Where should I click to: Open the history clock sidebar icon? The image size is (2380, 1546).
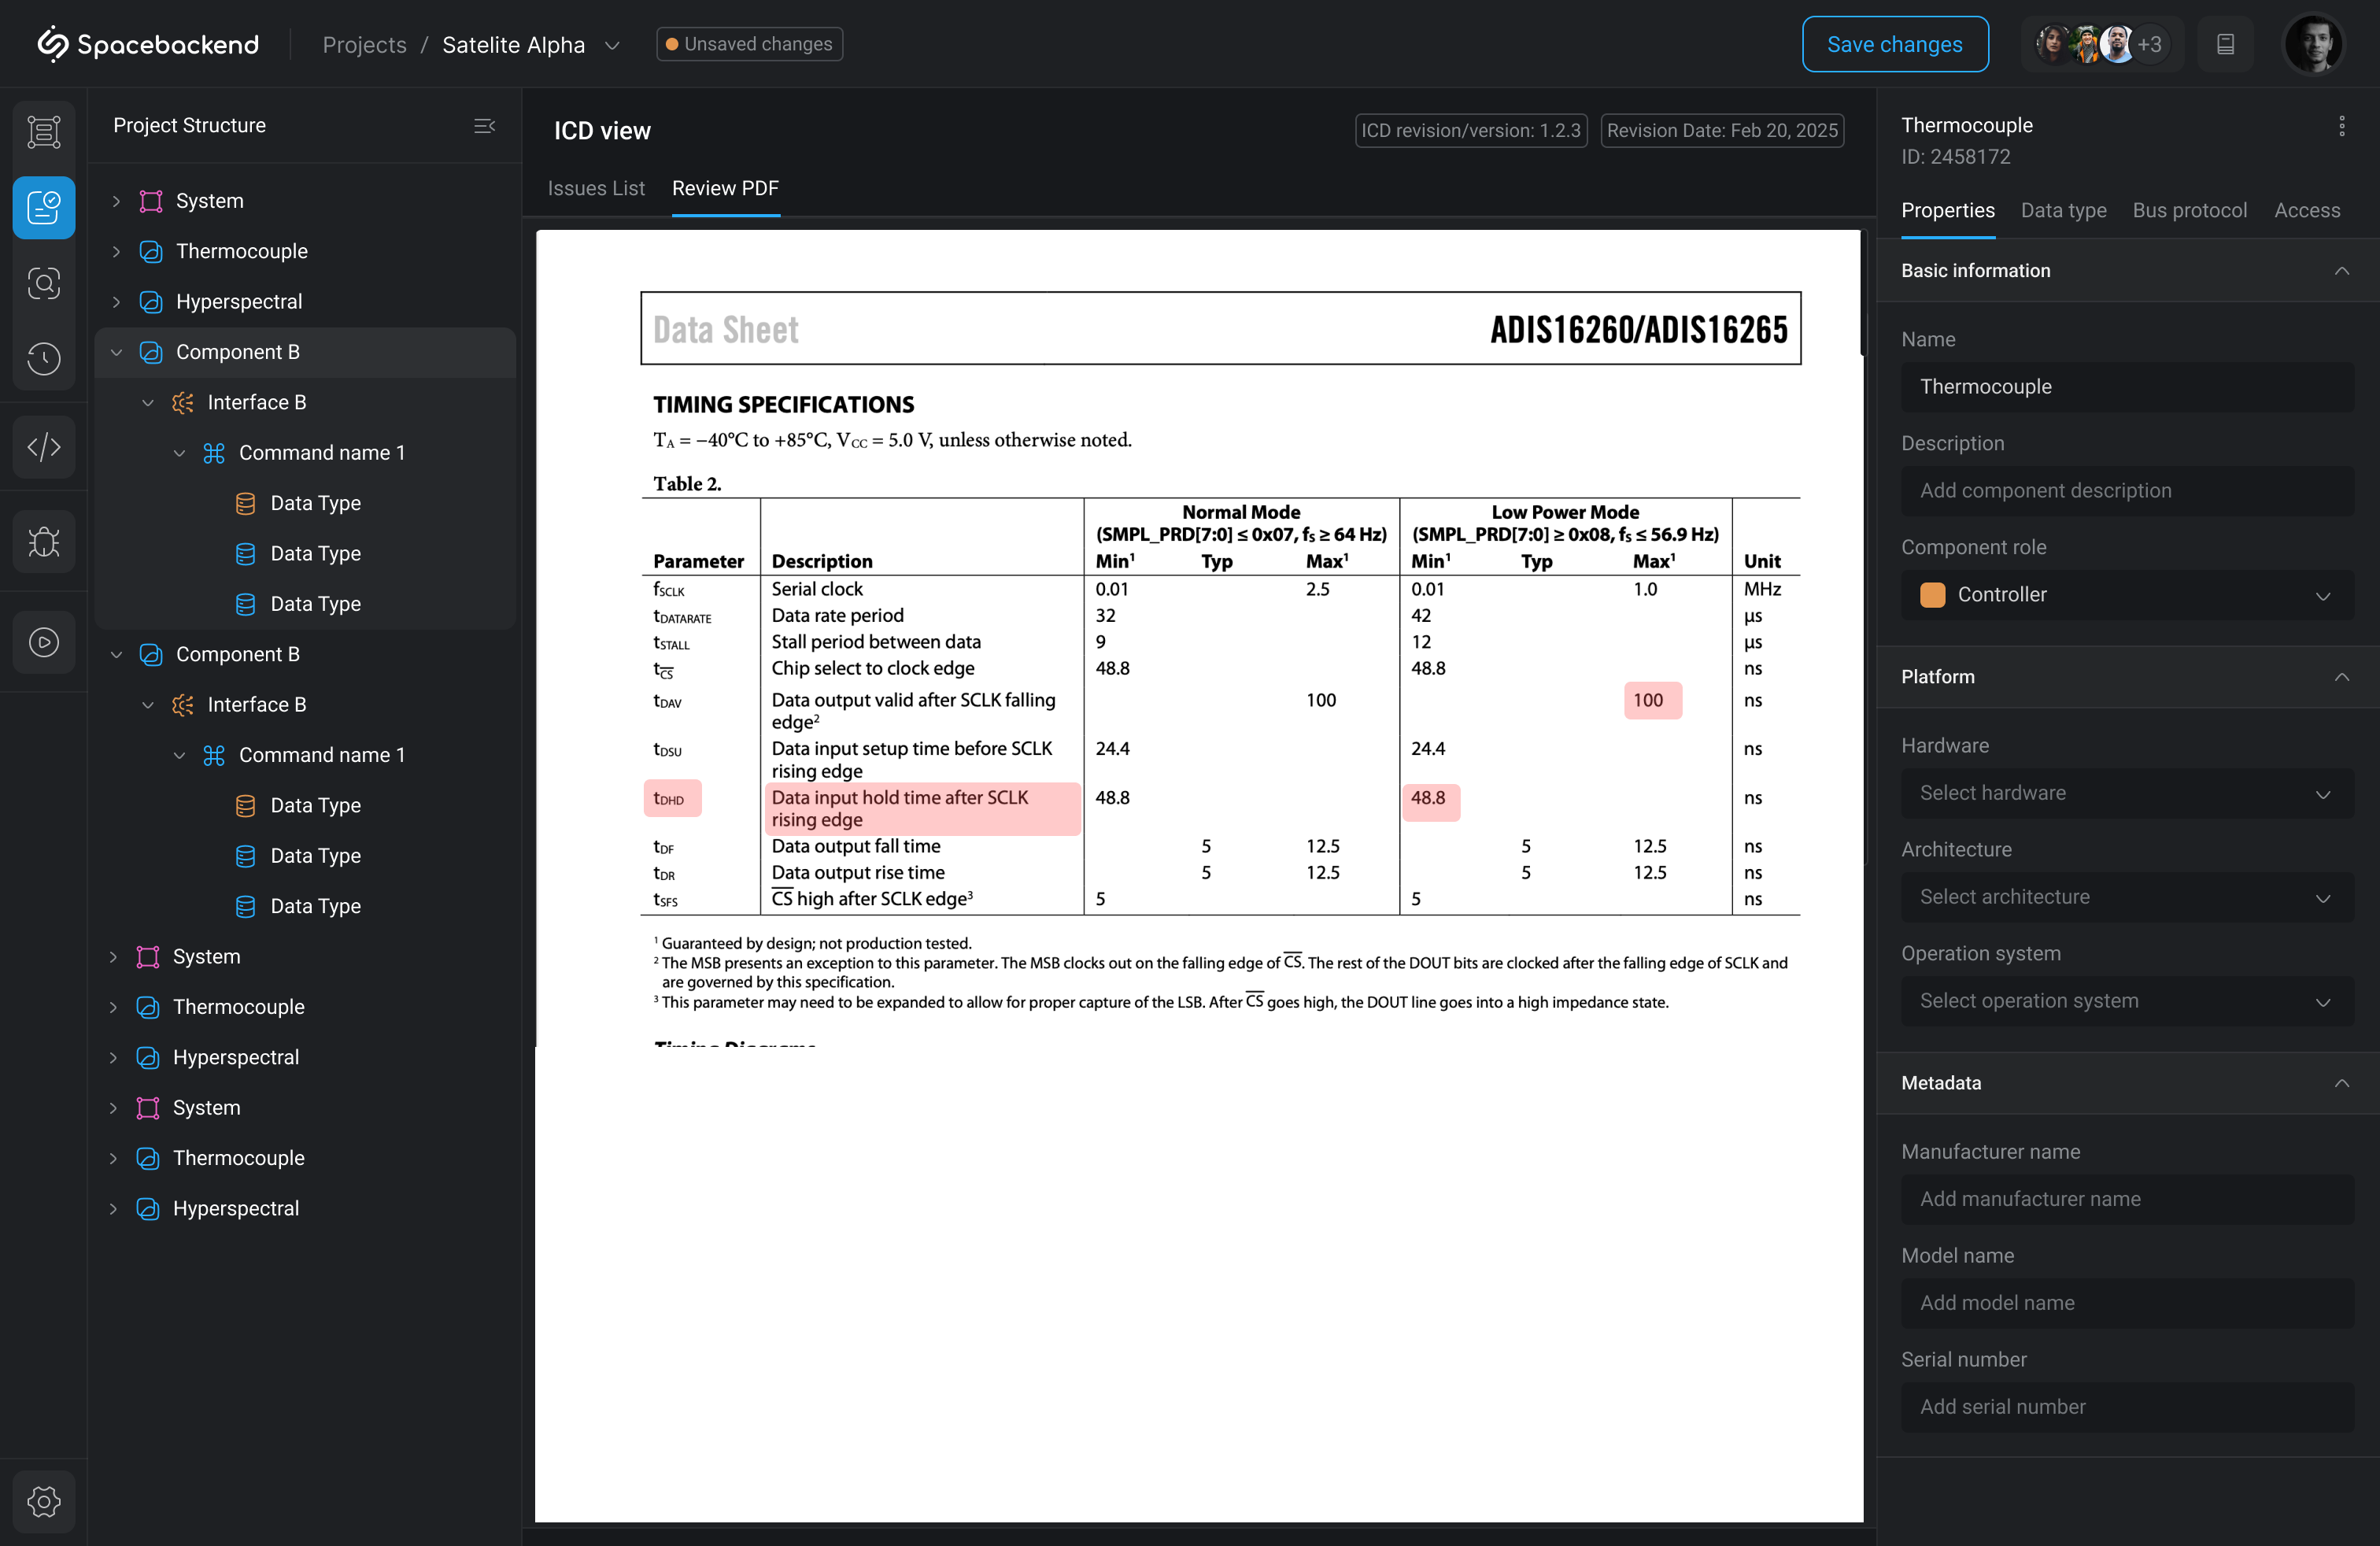point(44,359)
